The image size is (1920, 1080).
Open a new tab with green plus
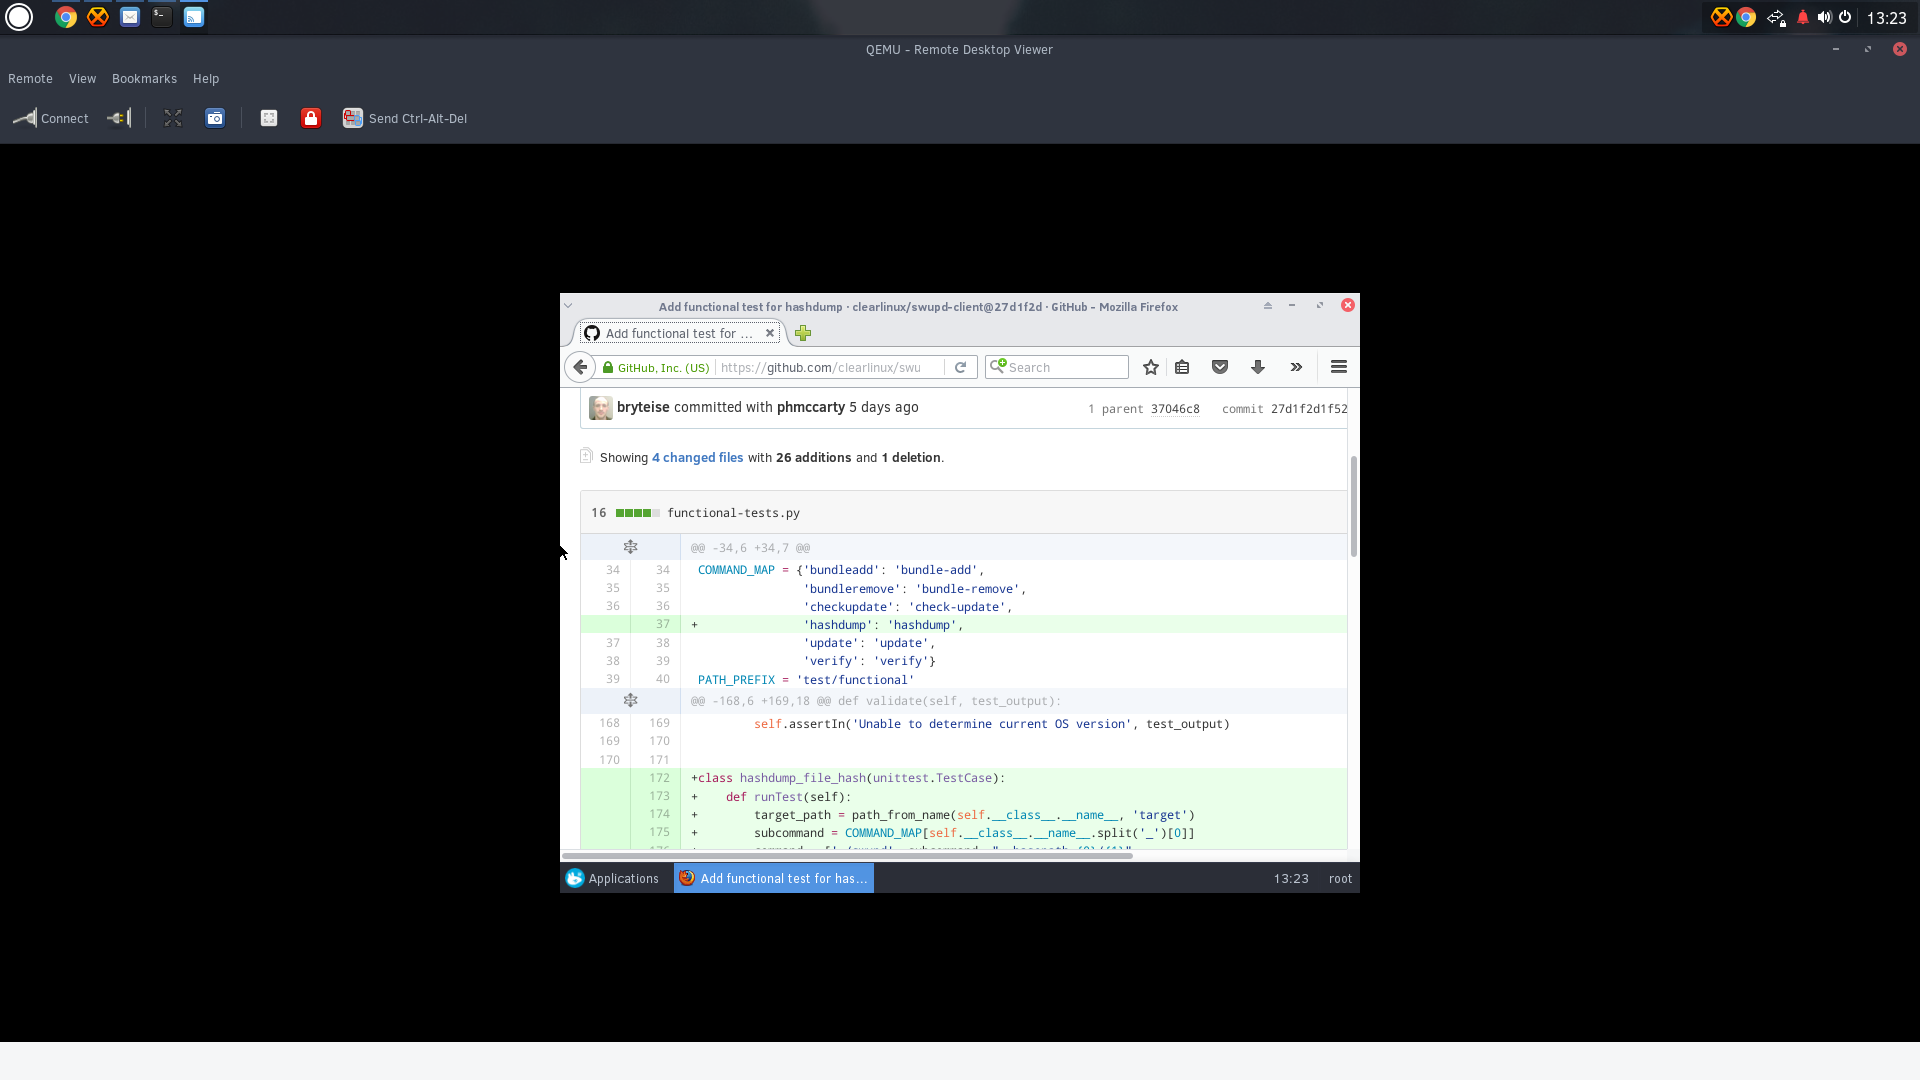point(803,333)
